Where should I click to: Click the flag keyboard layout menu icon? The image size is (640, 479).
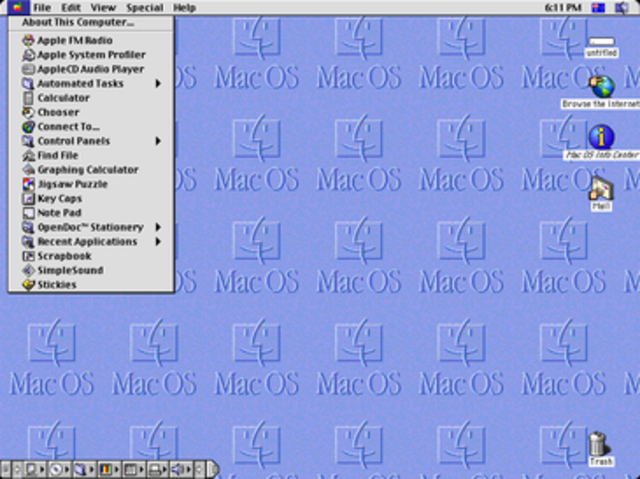(x=598, y=7)
